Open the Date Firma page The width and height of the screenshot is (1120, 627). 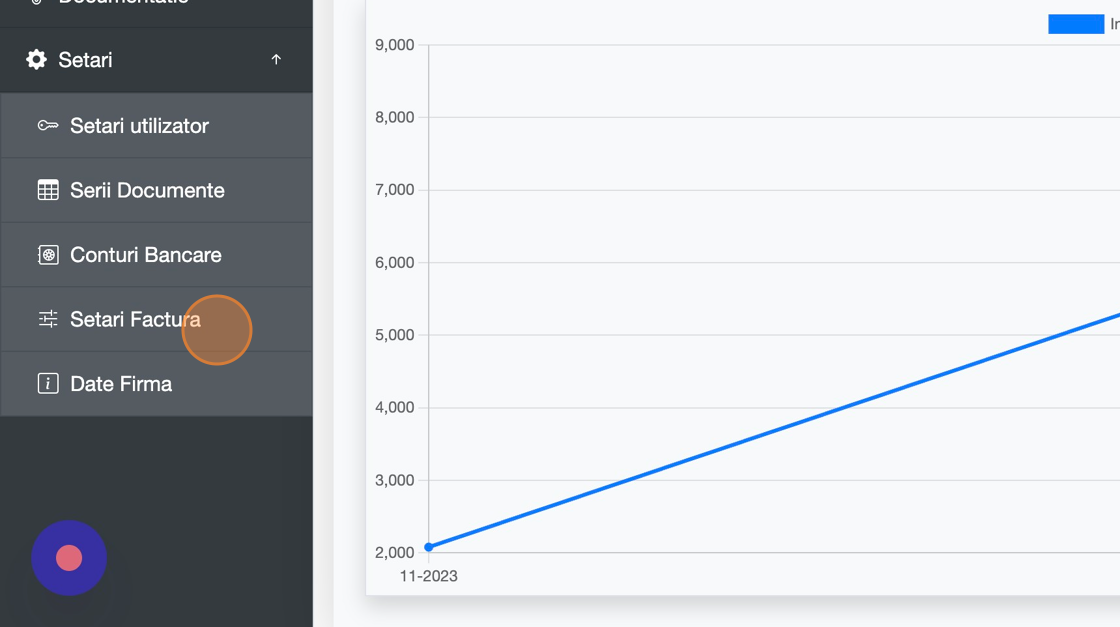(x=121, y=384)
